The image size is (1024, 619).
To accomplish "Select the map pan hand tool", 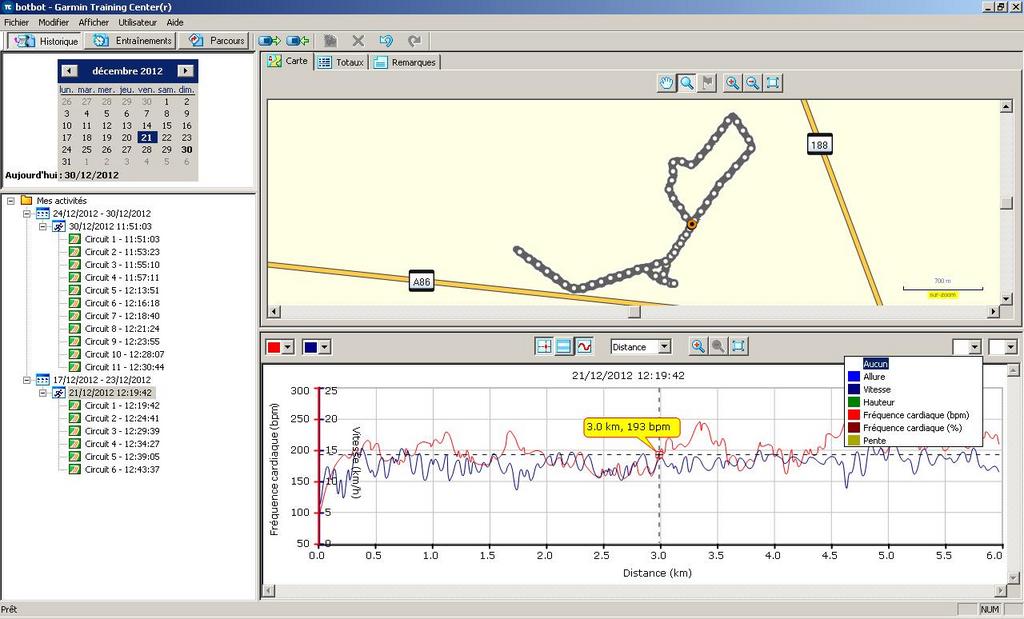I will pyautogui.click(x=667, y=83).
